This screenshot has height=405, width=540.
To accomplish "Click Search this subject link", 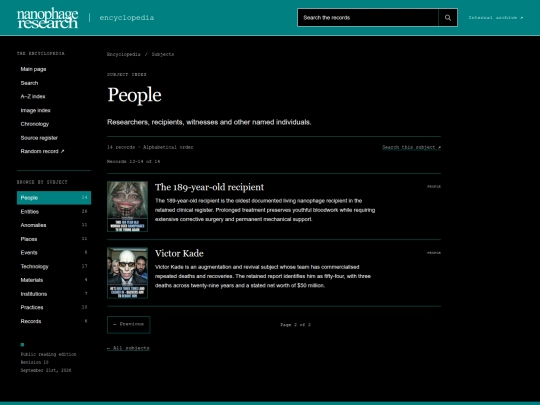I will 412,147.
